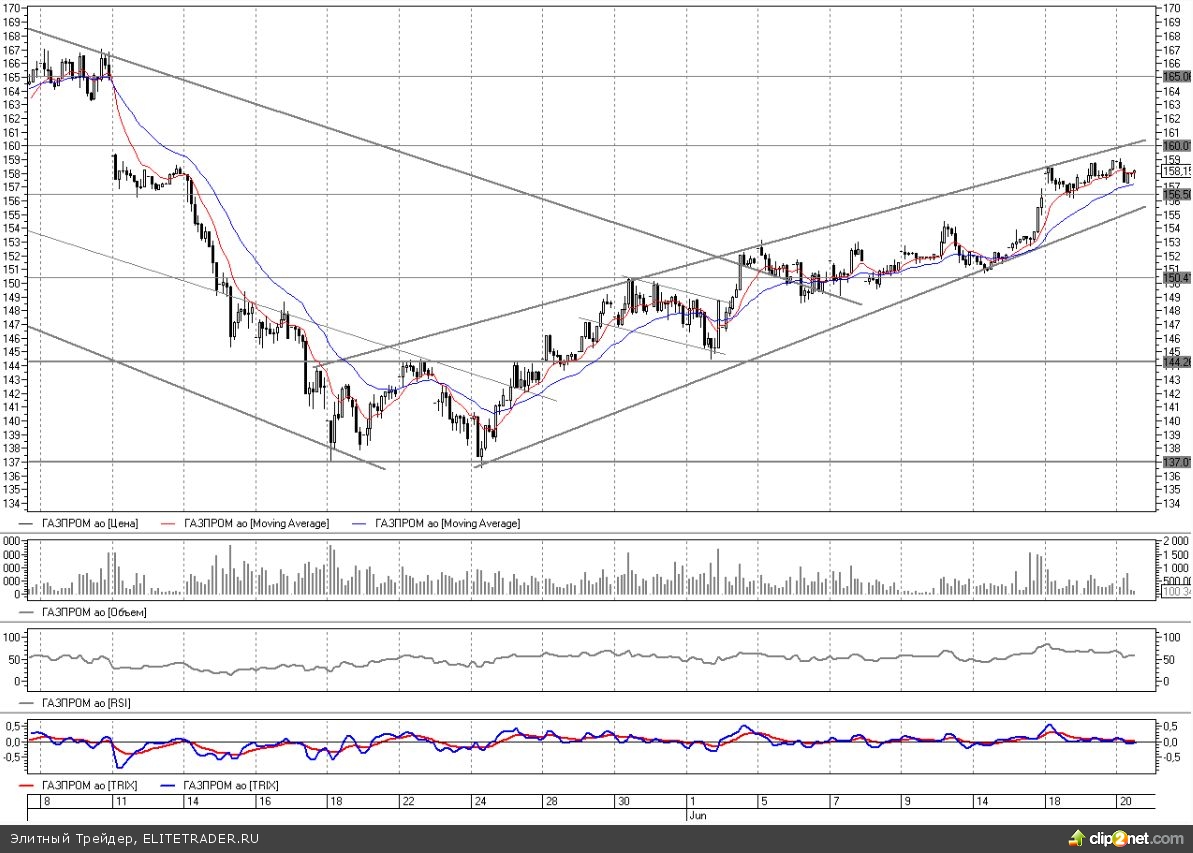1193x853 pixels.
Task: Click the 160.01 resistance level price tag
Action: click(x=1176, y=145)
